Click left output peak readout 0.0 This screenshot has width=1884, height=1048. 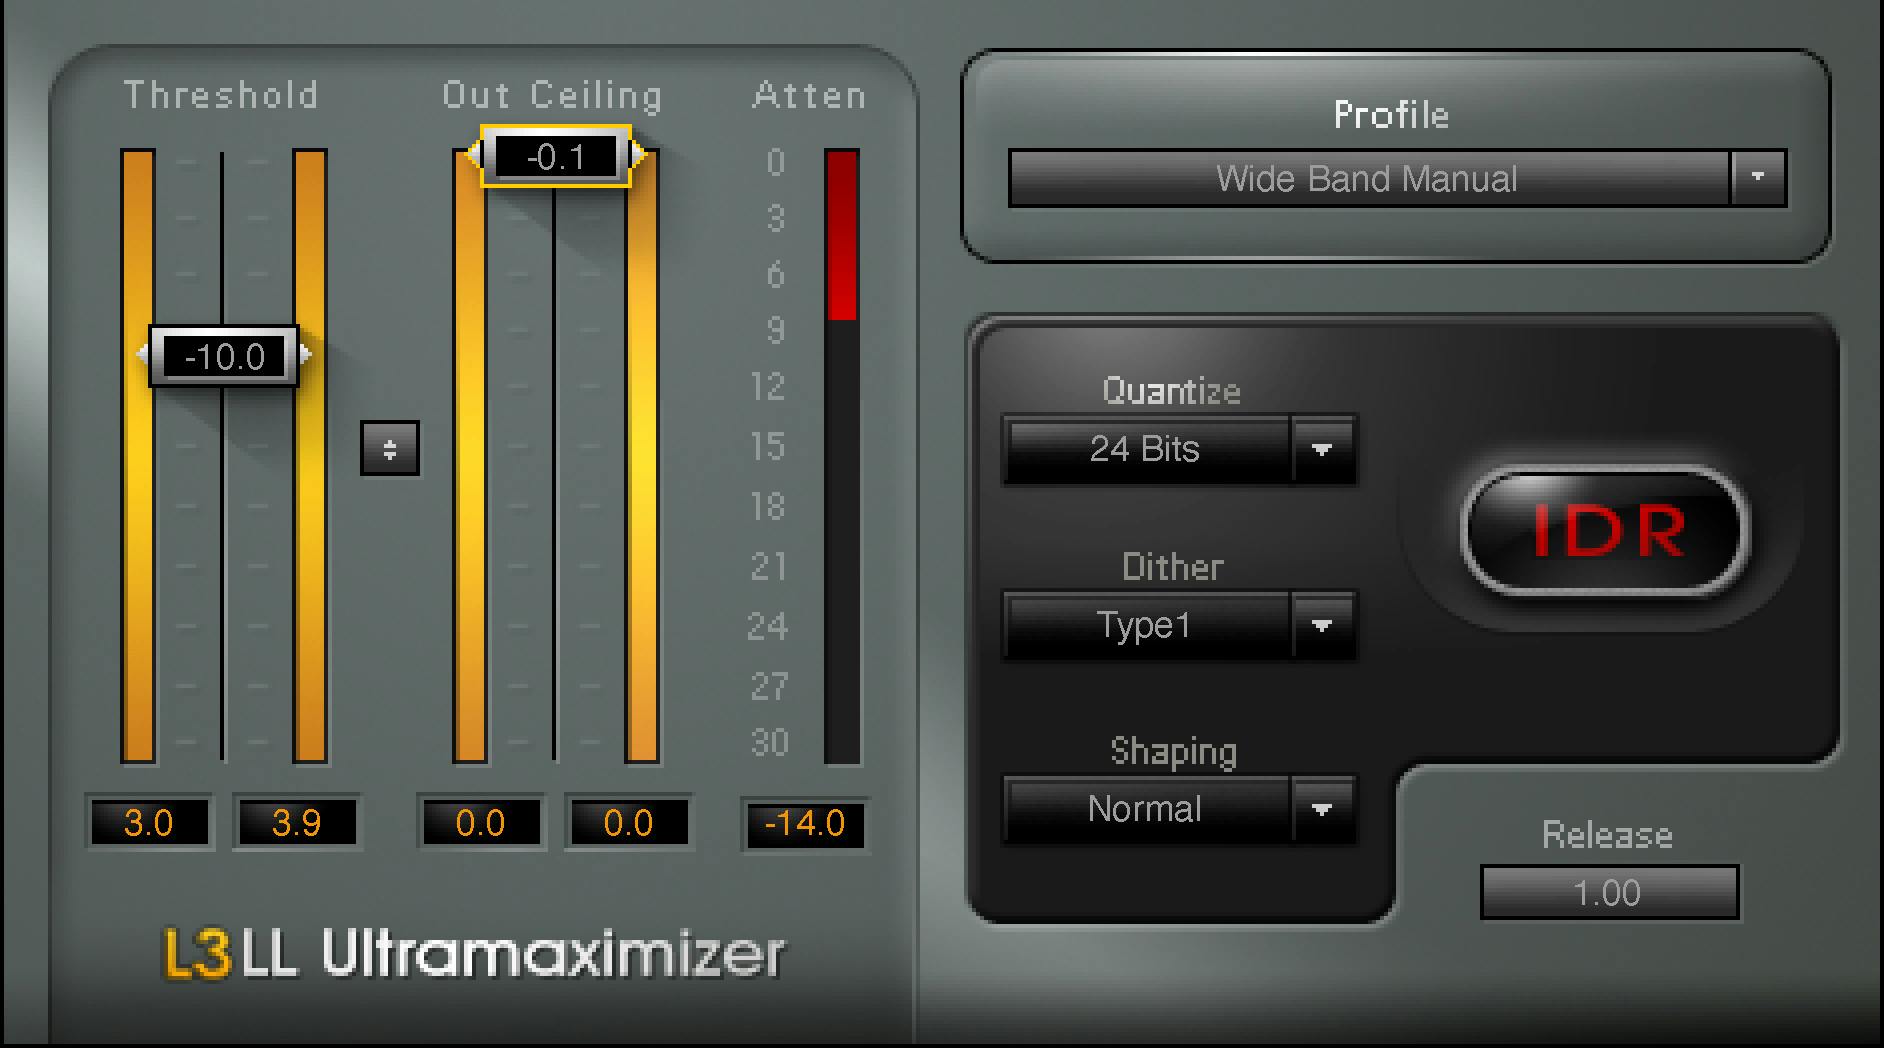(481, 823)
